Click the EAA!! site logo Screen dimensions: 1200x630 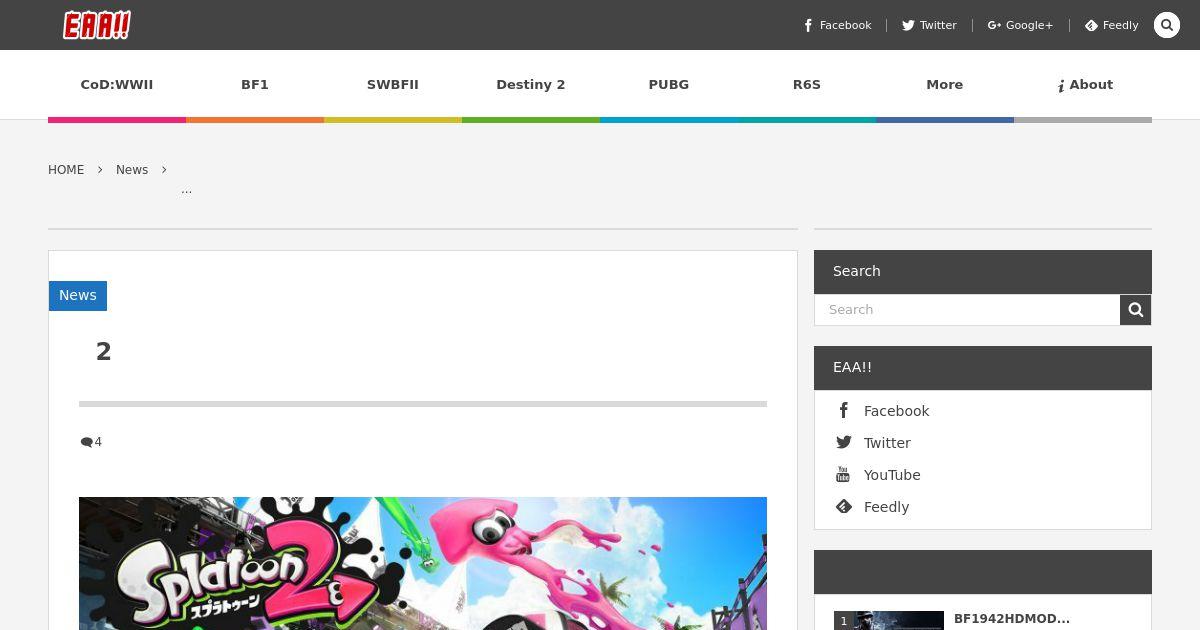[97, 25]
